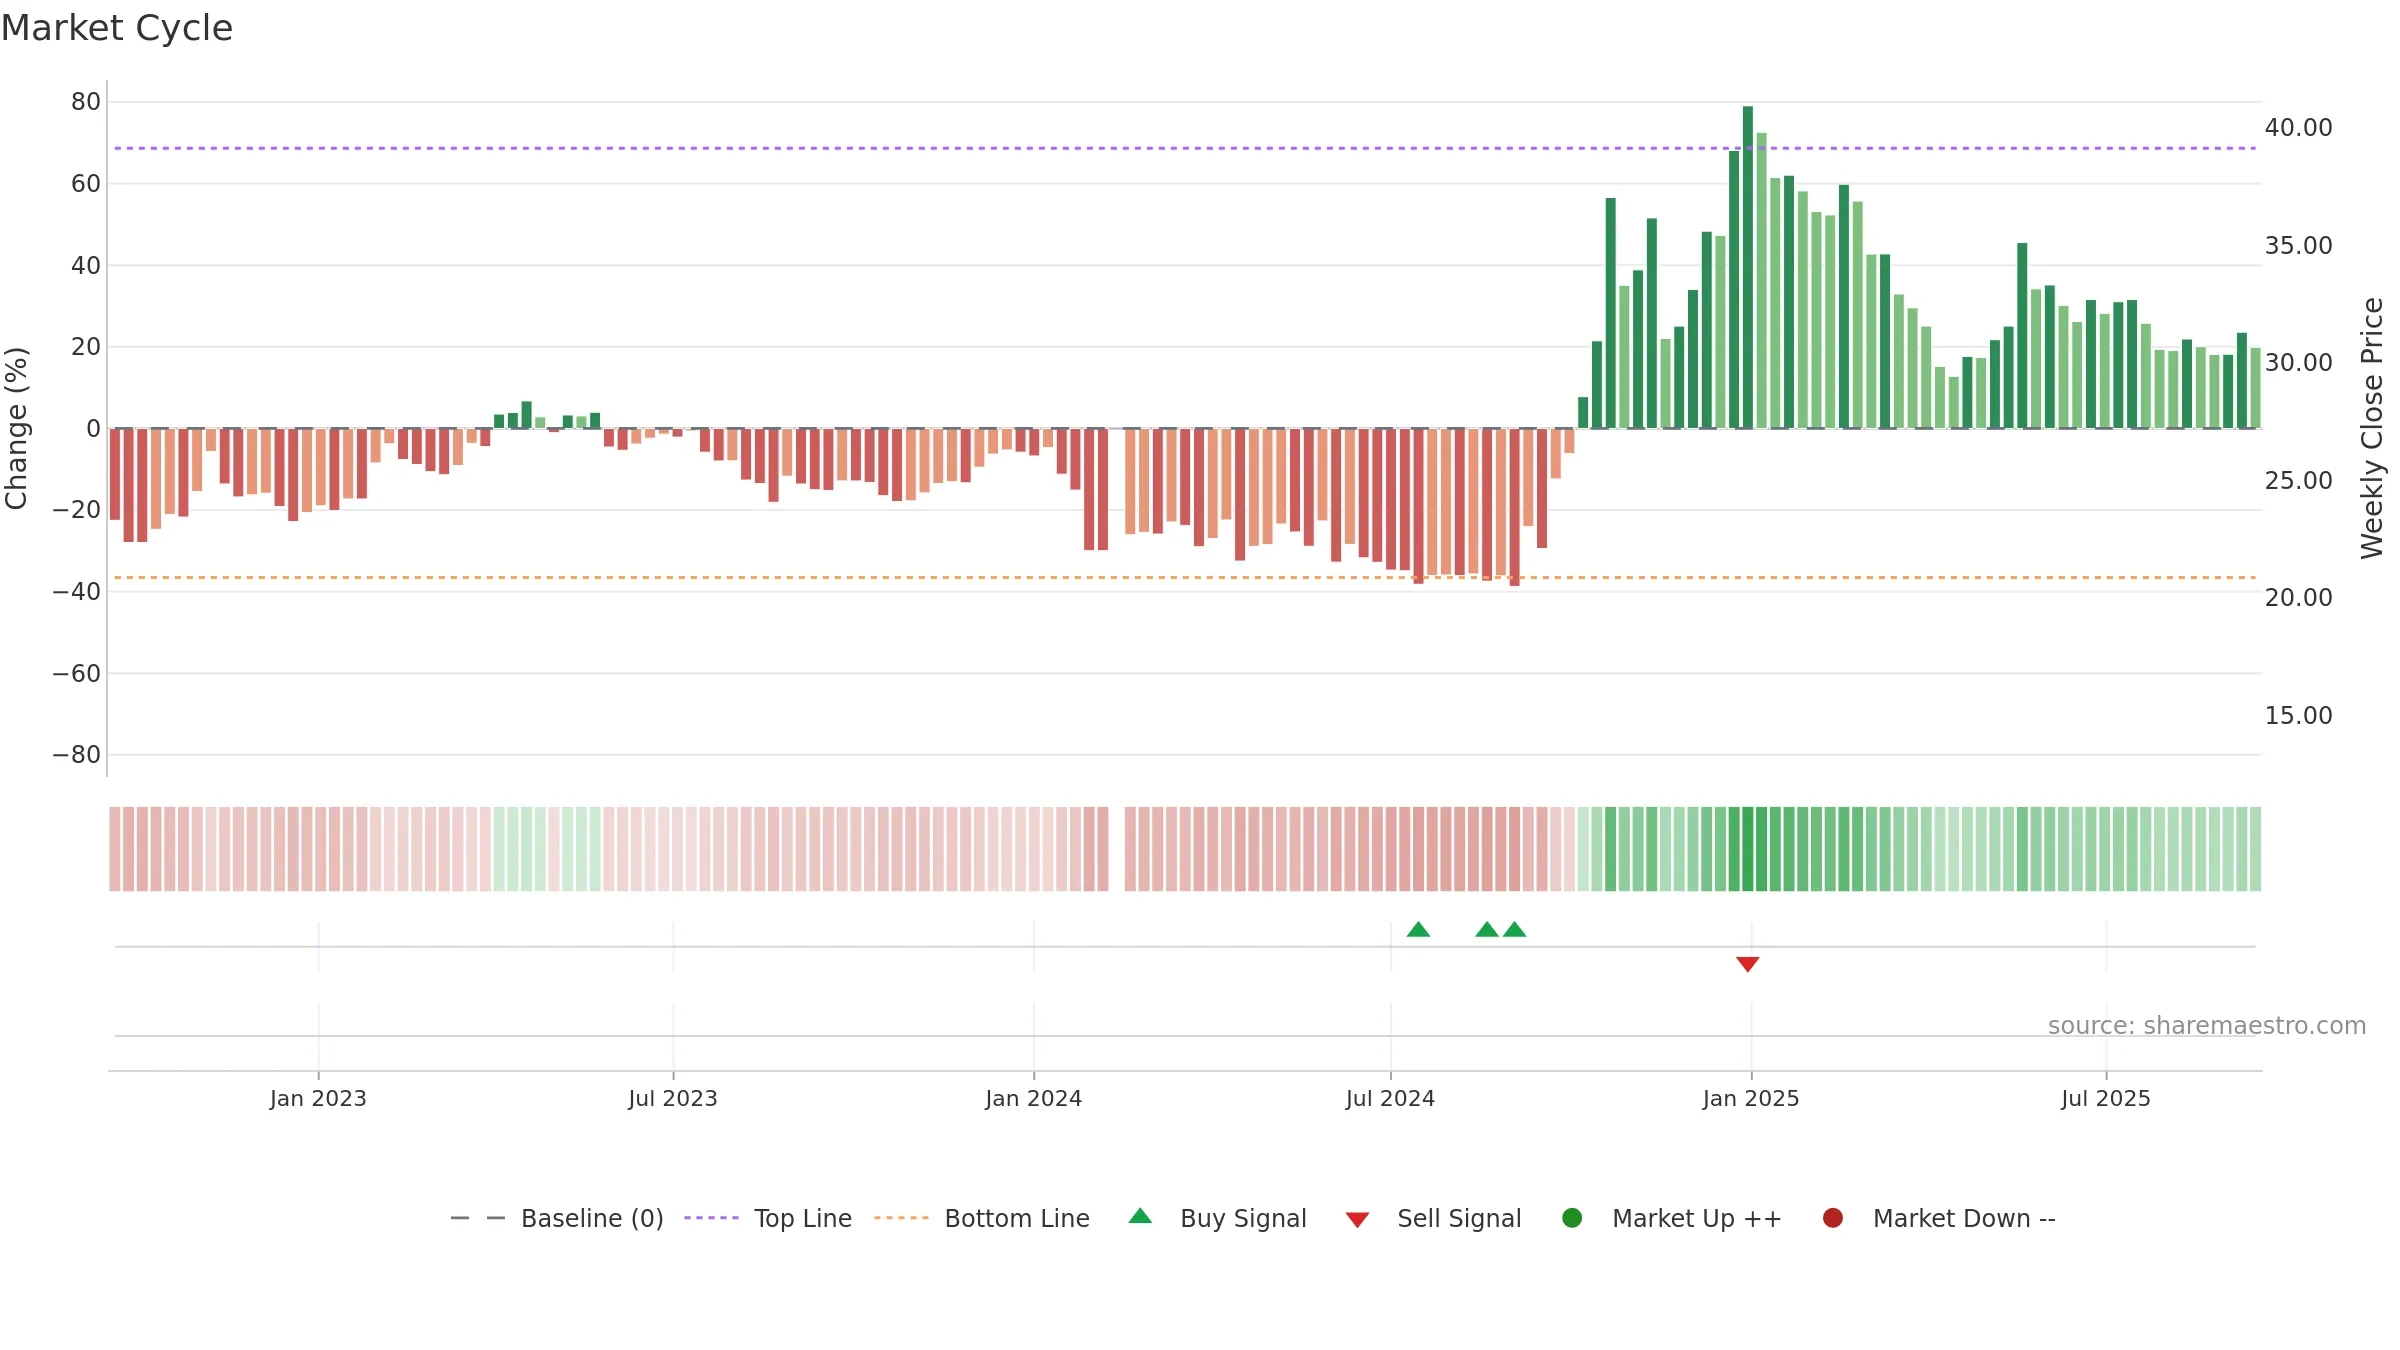The height and width of the screenshot is (1350, 2400).
Task: Toggle the Market Up ++ legend label
Action: pyautogui.click(x=1697, y=1218)
